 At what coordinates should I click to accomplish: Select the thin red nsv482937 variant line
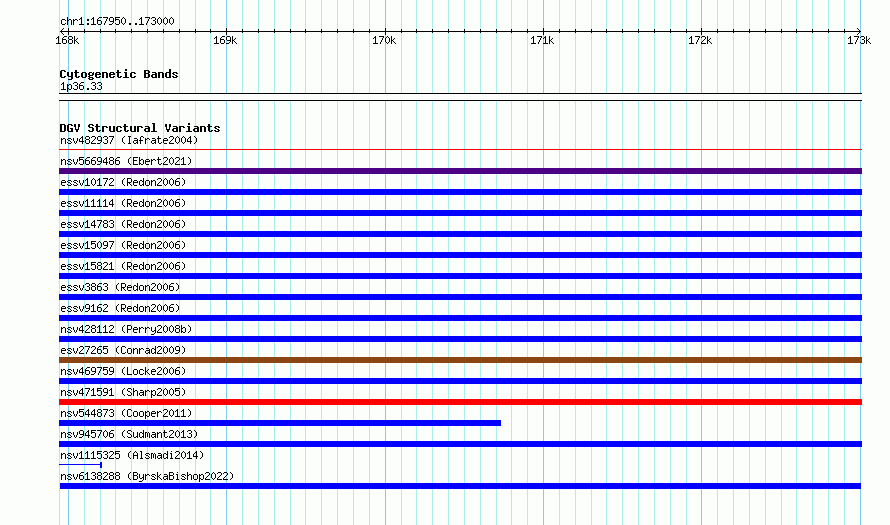(x=460, y=150)
